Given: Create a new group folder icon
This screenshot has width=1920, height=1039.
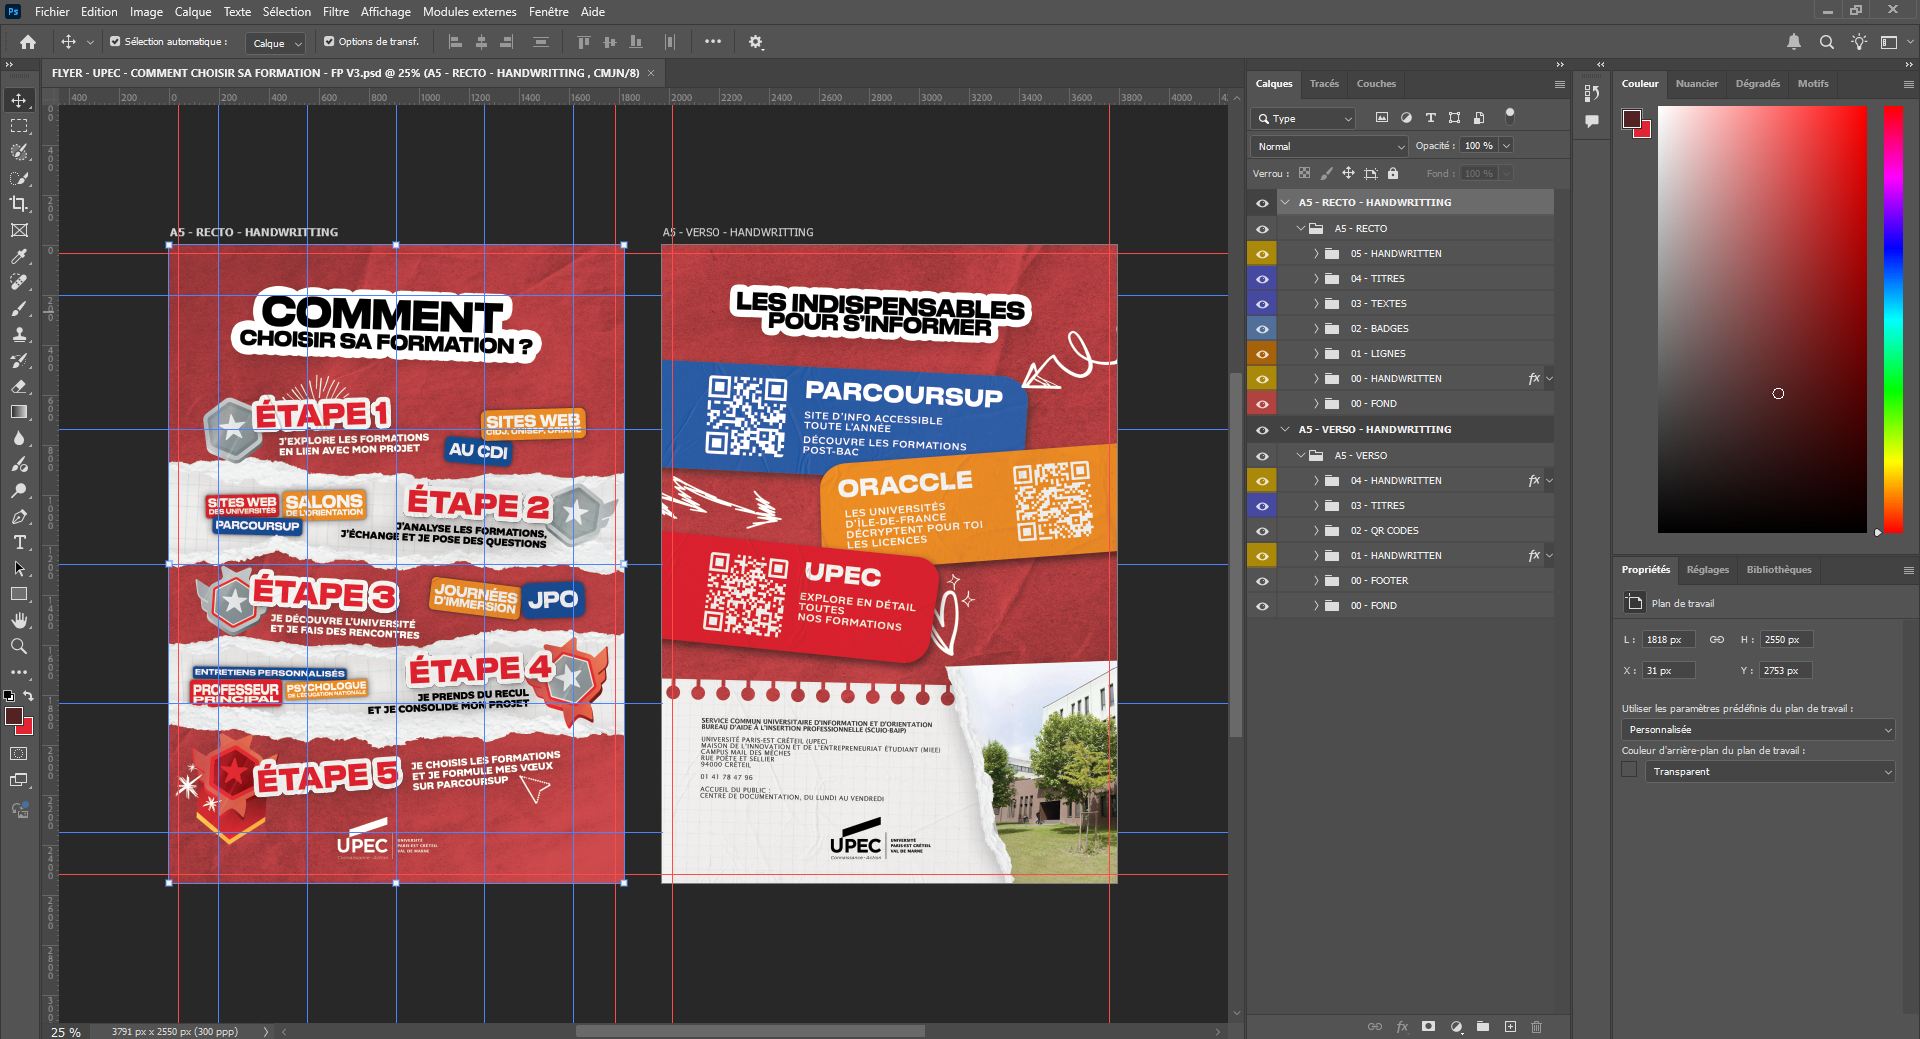Looking at the screenshot, I should click(1483, 1026).
